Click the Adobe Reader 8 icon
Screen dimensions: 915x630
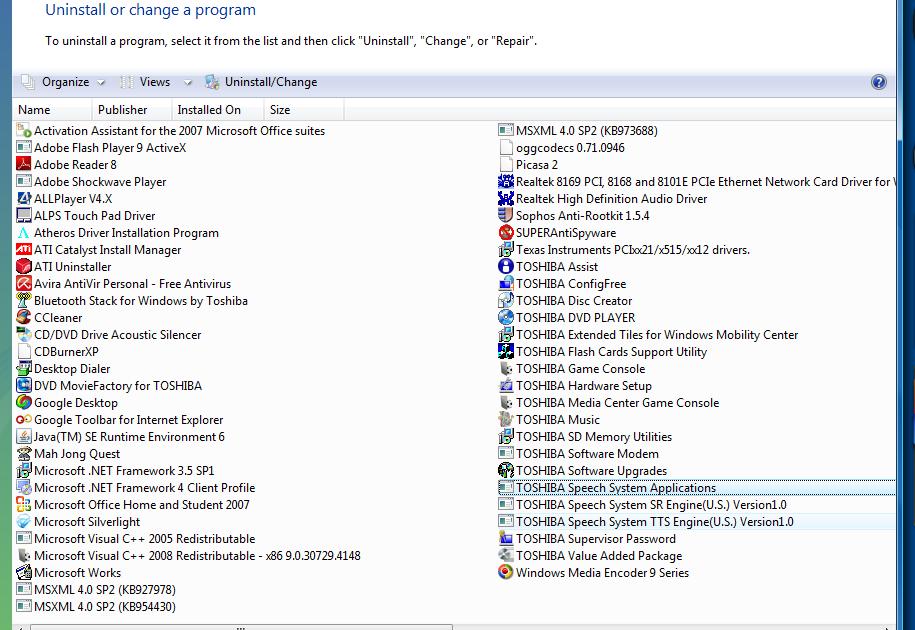[23, 164]
